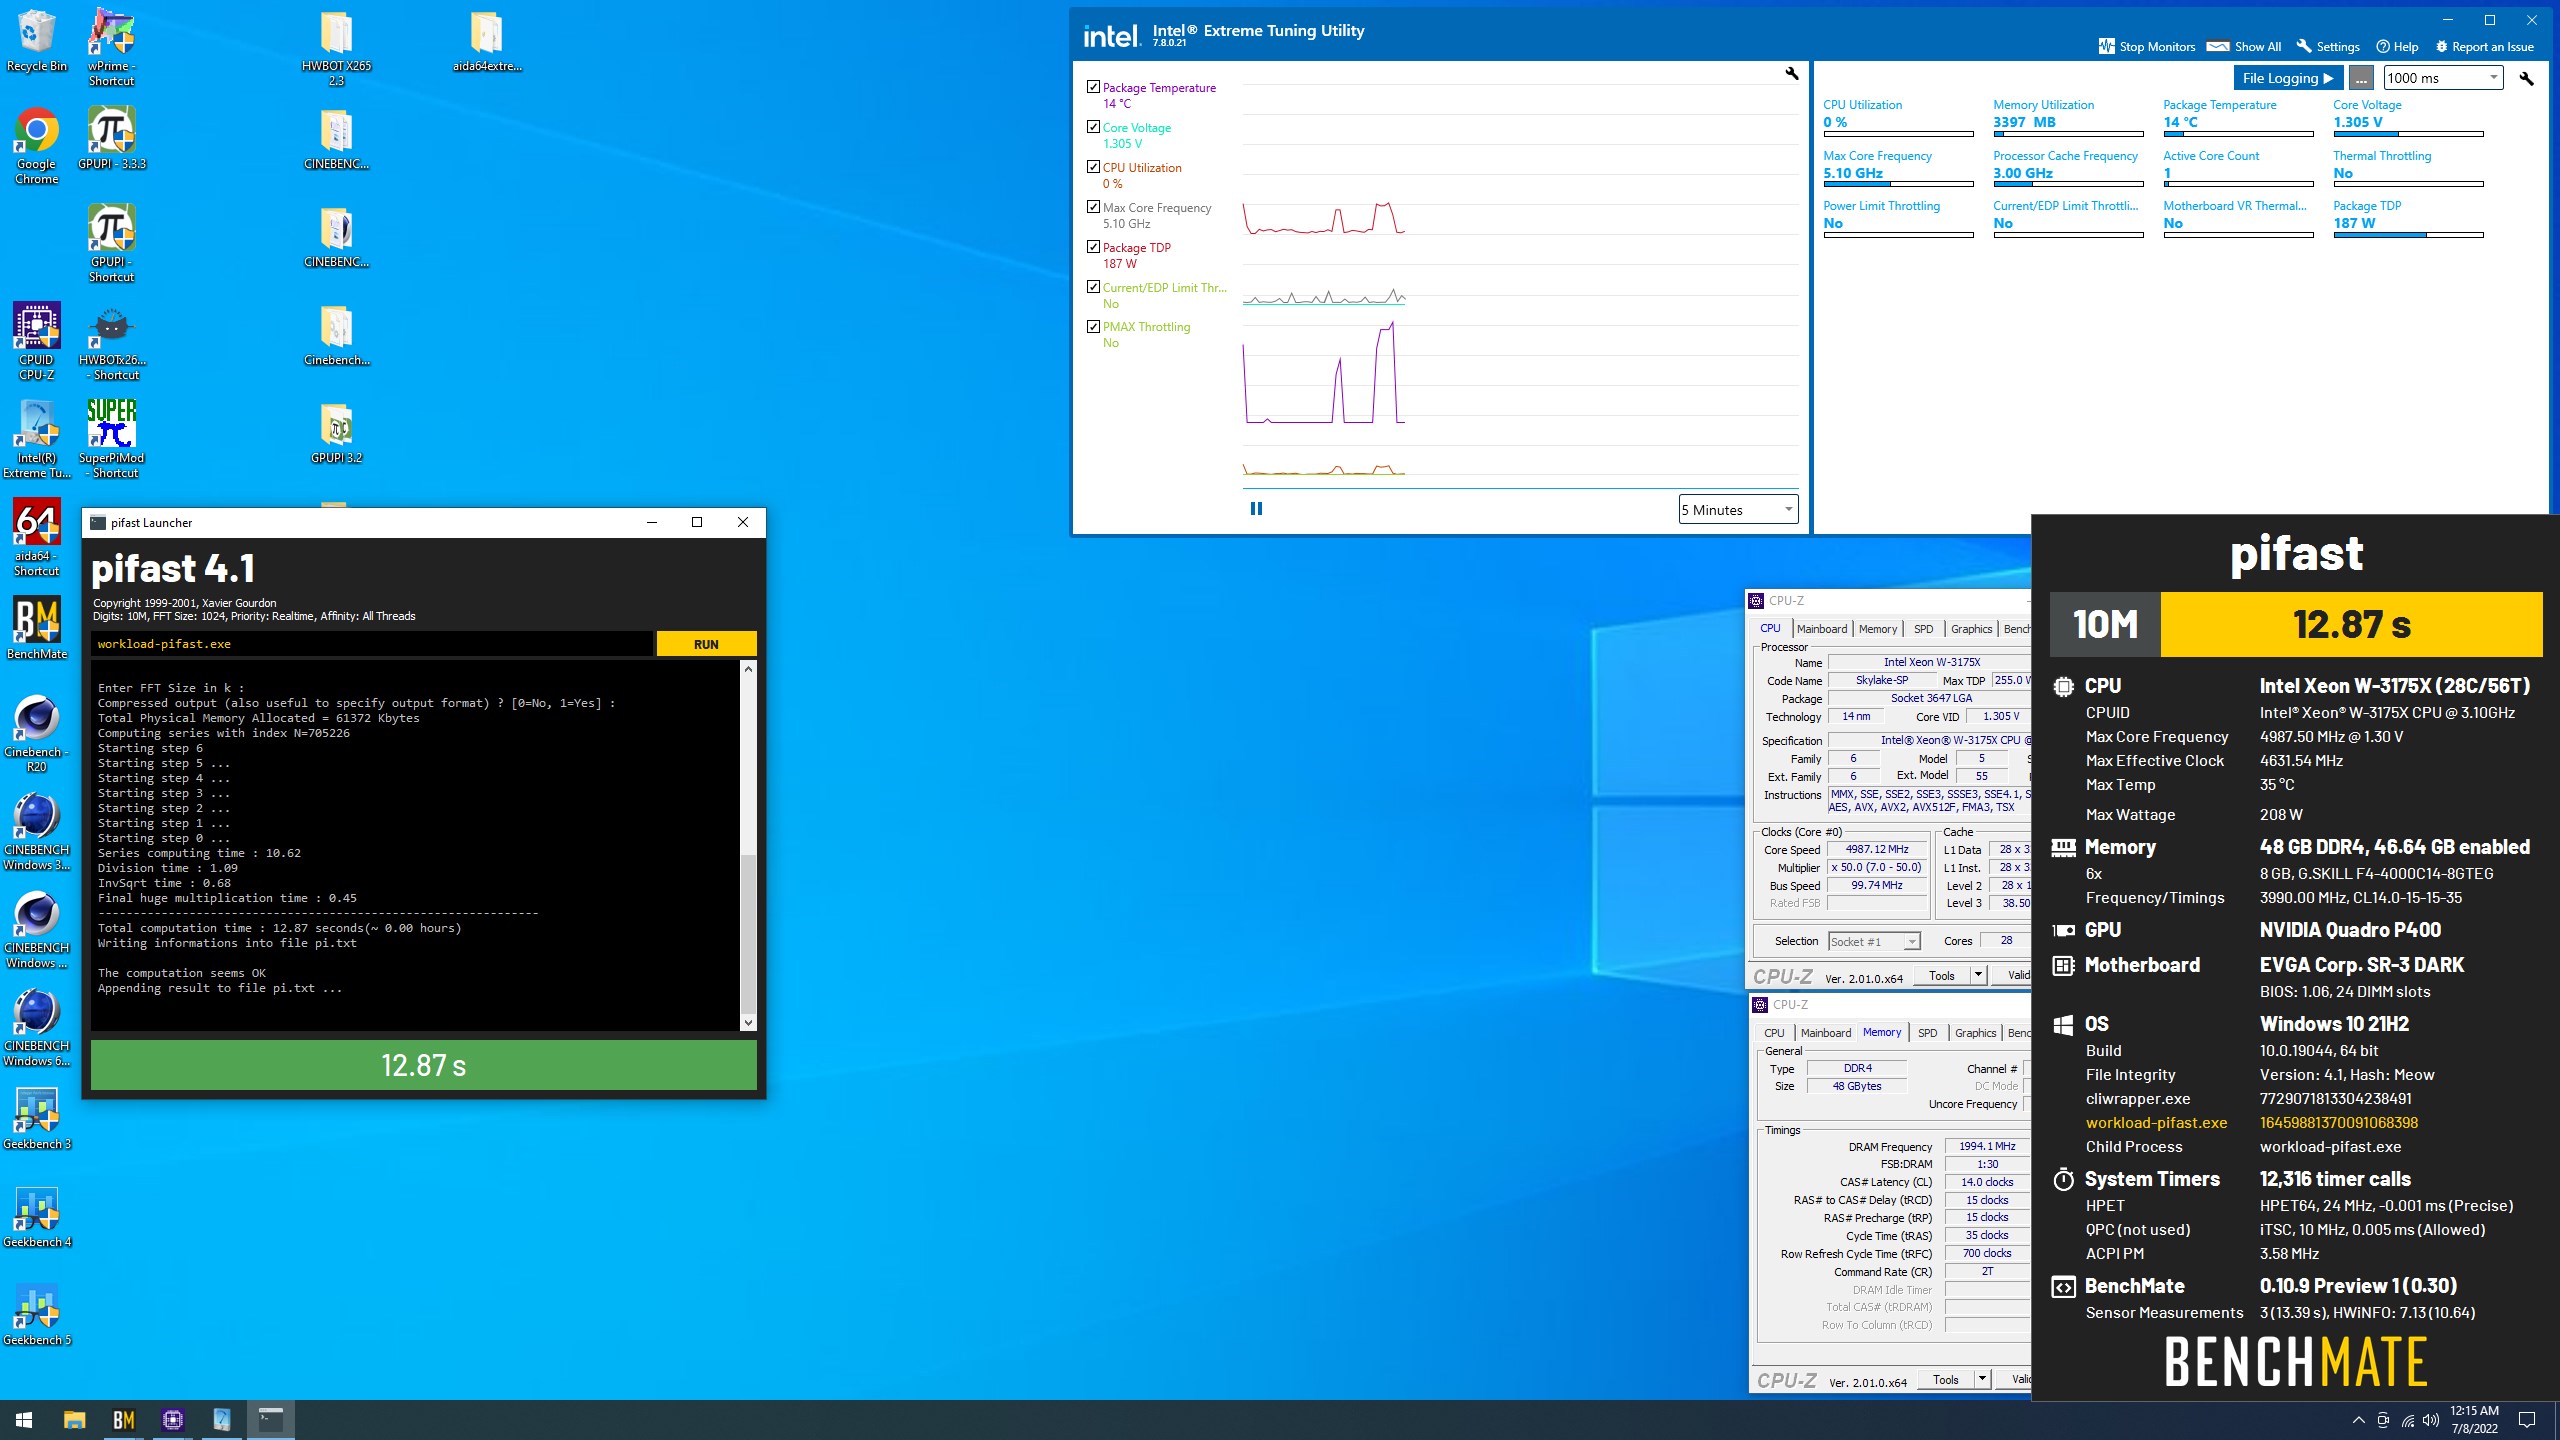Open the Recycle Bin desktop icon
This screenshot has width=2560, height=1440.
tap(36, 42)
